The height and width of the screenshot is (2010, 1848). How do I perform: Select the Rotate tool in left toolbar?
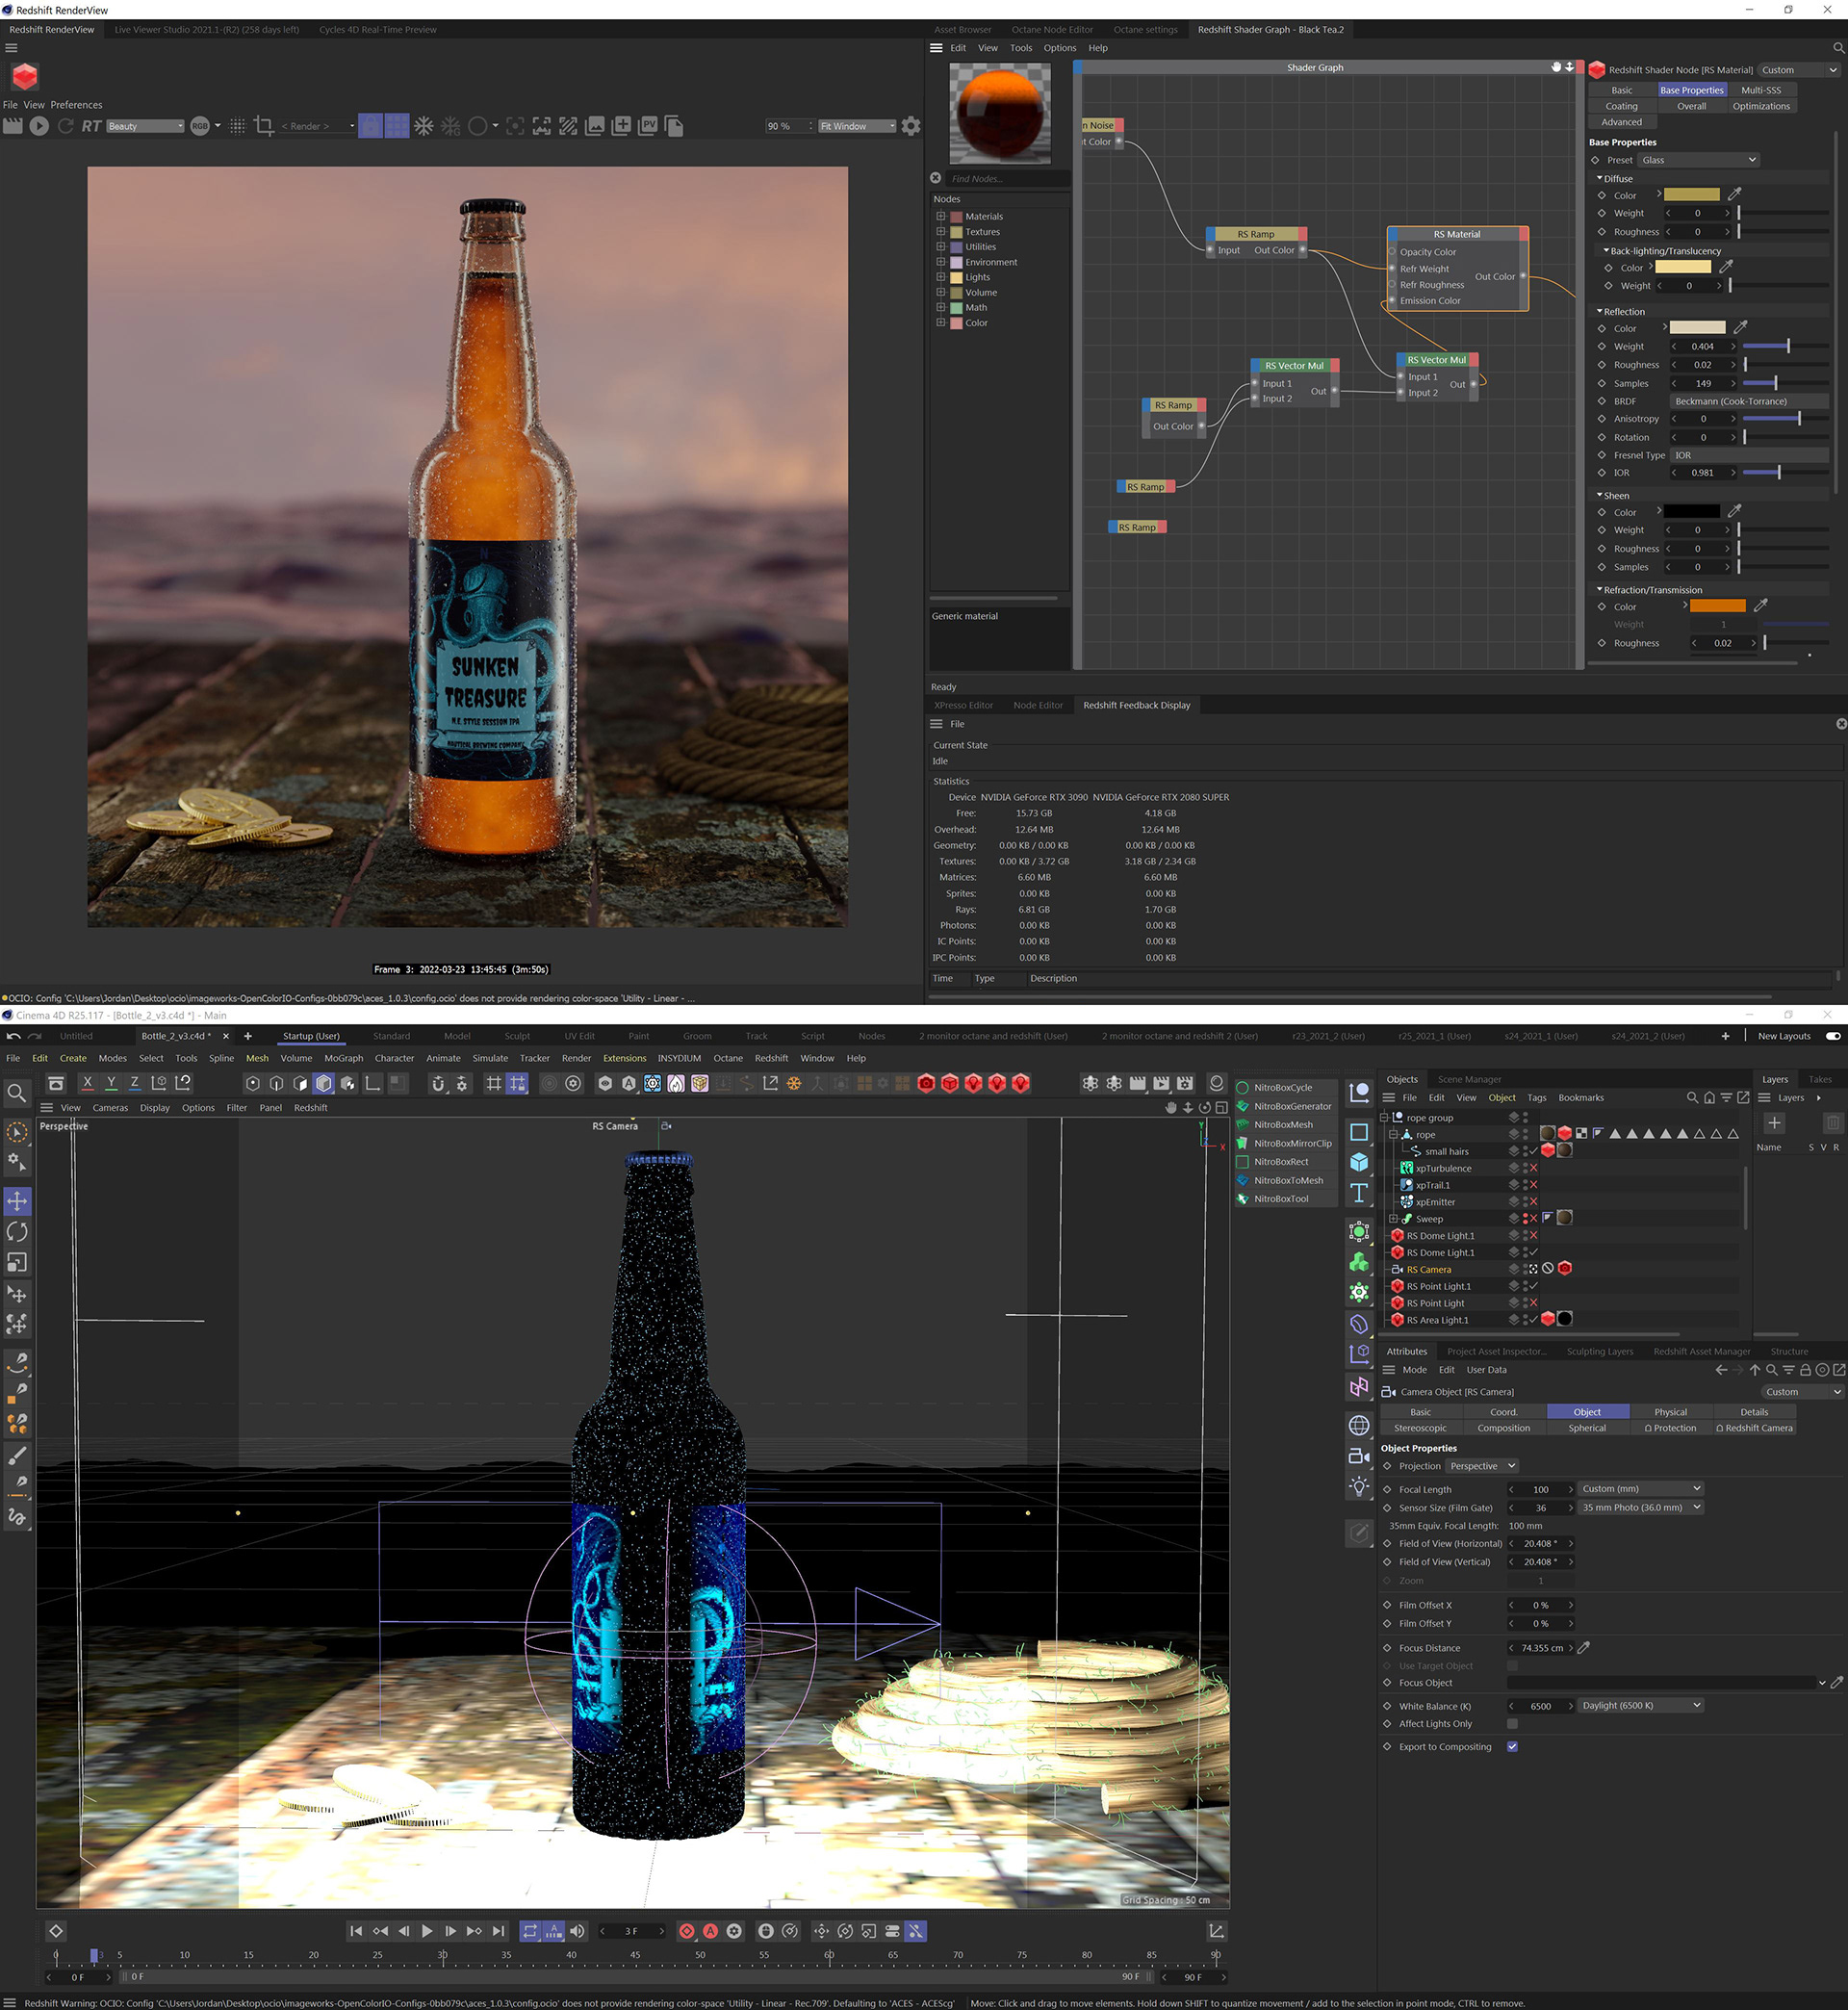tap(17, 1232)
